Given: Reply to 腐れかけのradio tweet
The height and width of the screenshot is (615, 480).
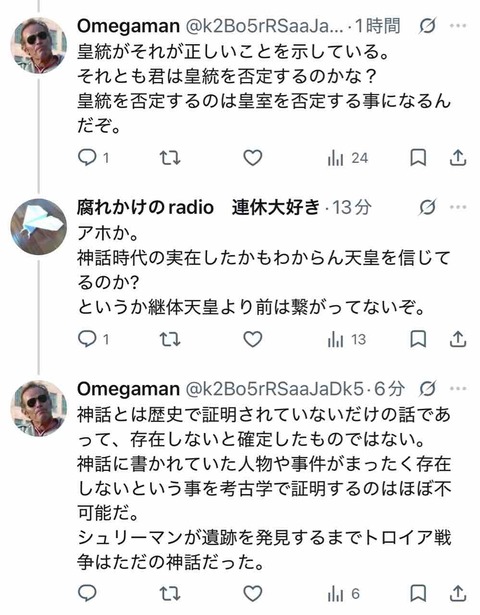Looking at the screenshot, I should tap(93, 339).
